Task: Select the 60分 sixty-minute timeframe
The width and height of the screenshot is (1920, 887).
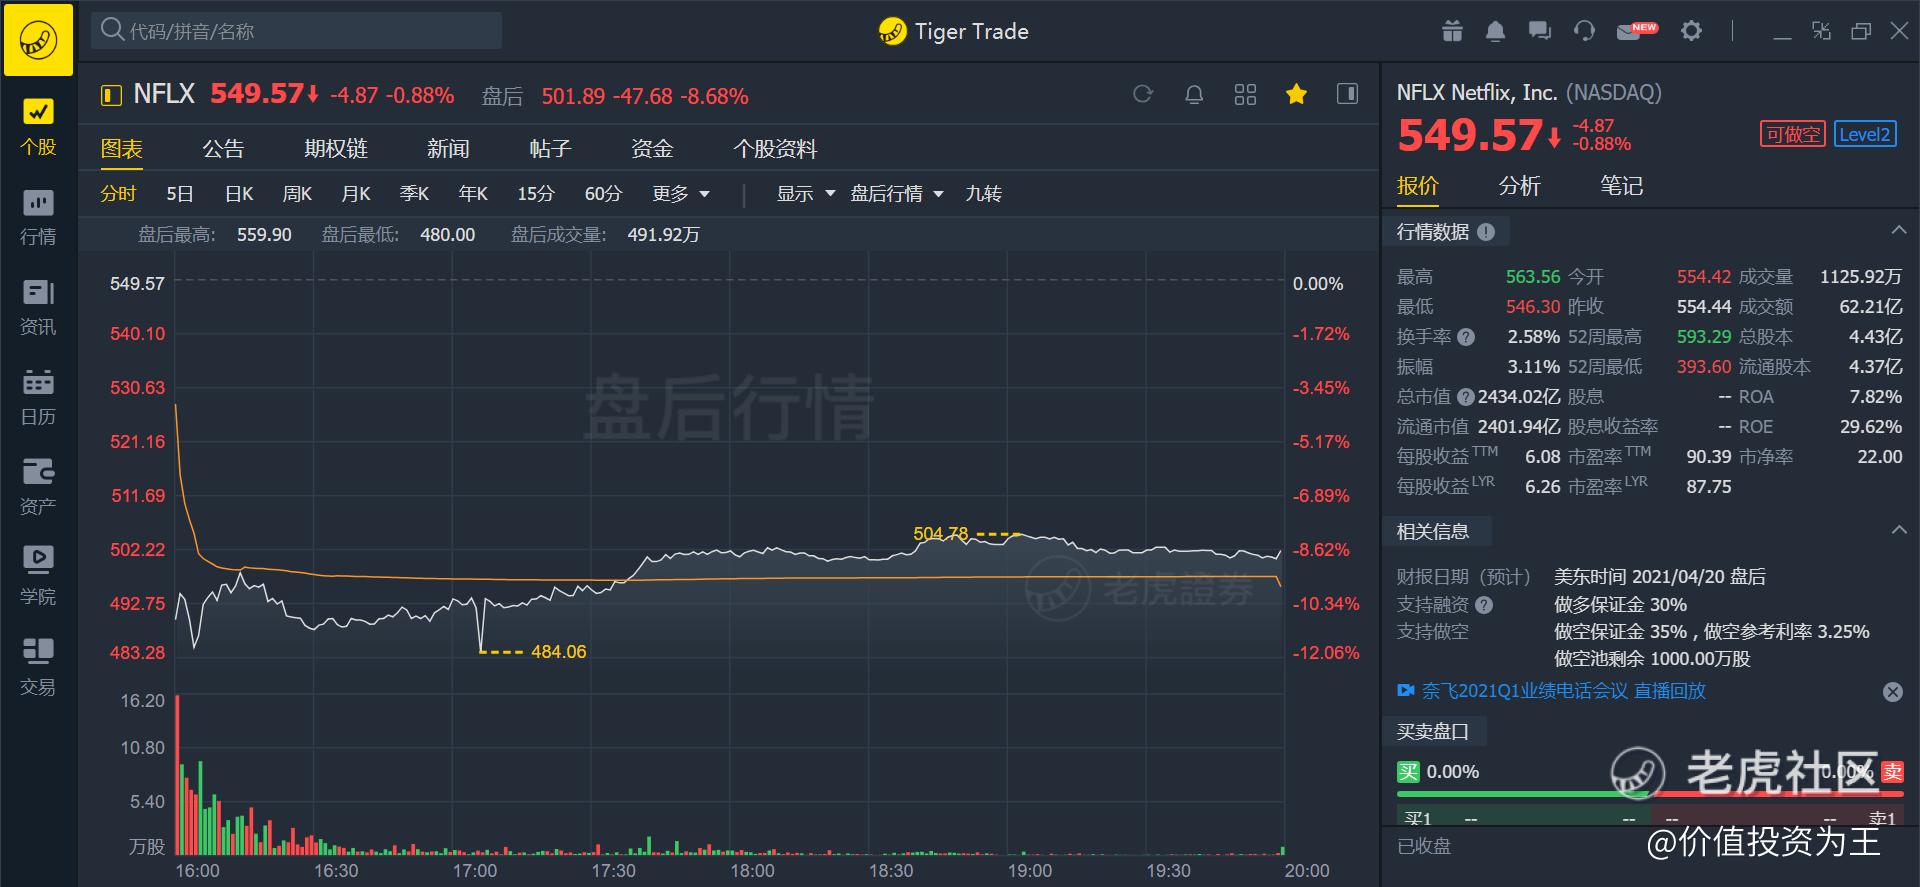Action: (x=603, y=194)
